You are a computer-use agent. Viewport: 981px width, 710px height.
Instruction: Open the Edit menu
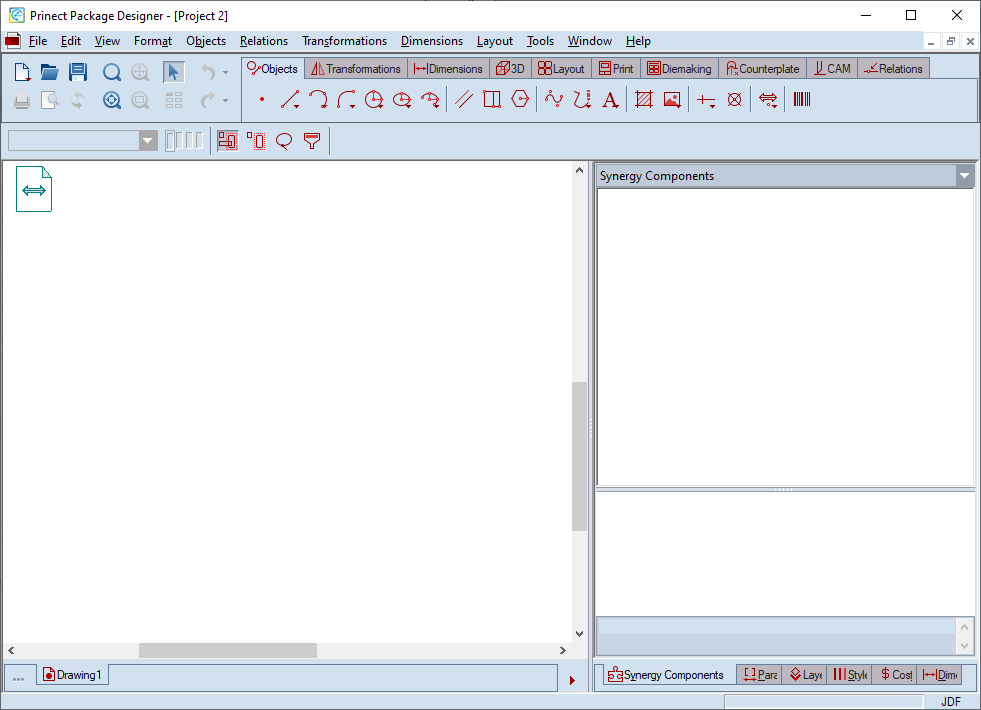(71, 41)
